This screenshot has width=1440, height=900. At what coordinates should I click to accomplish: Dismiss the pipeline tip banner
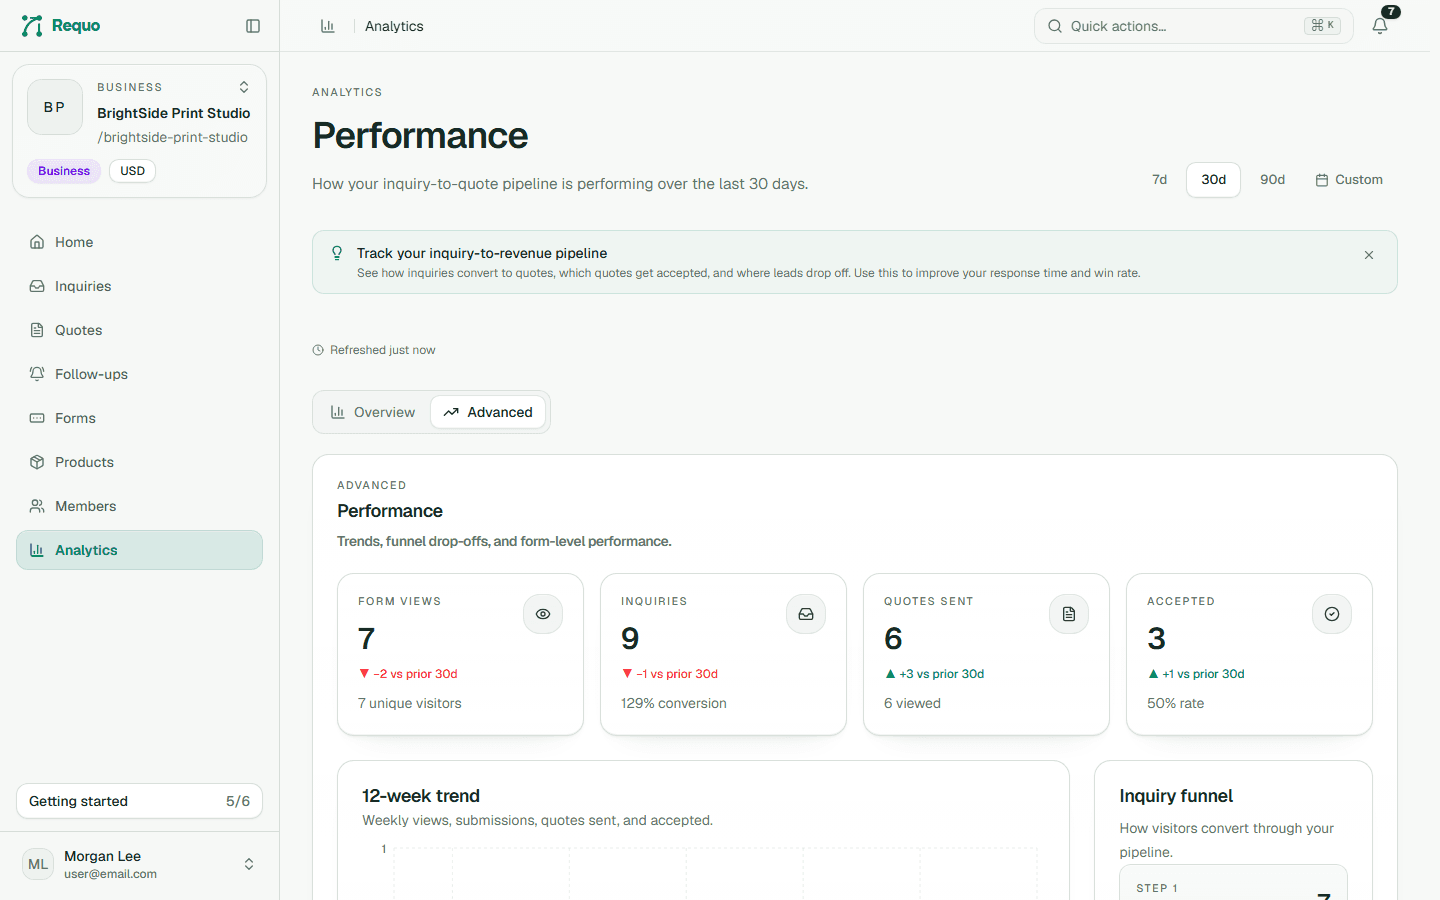coord(1369,255)
